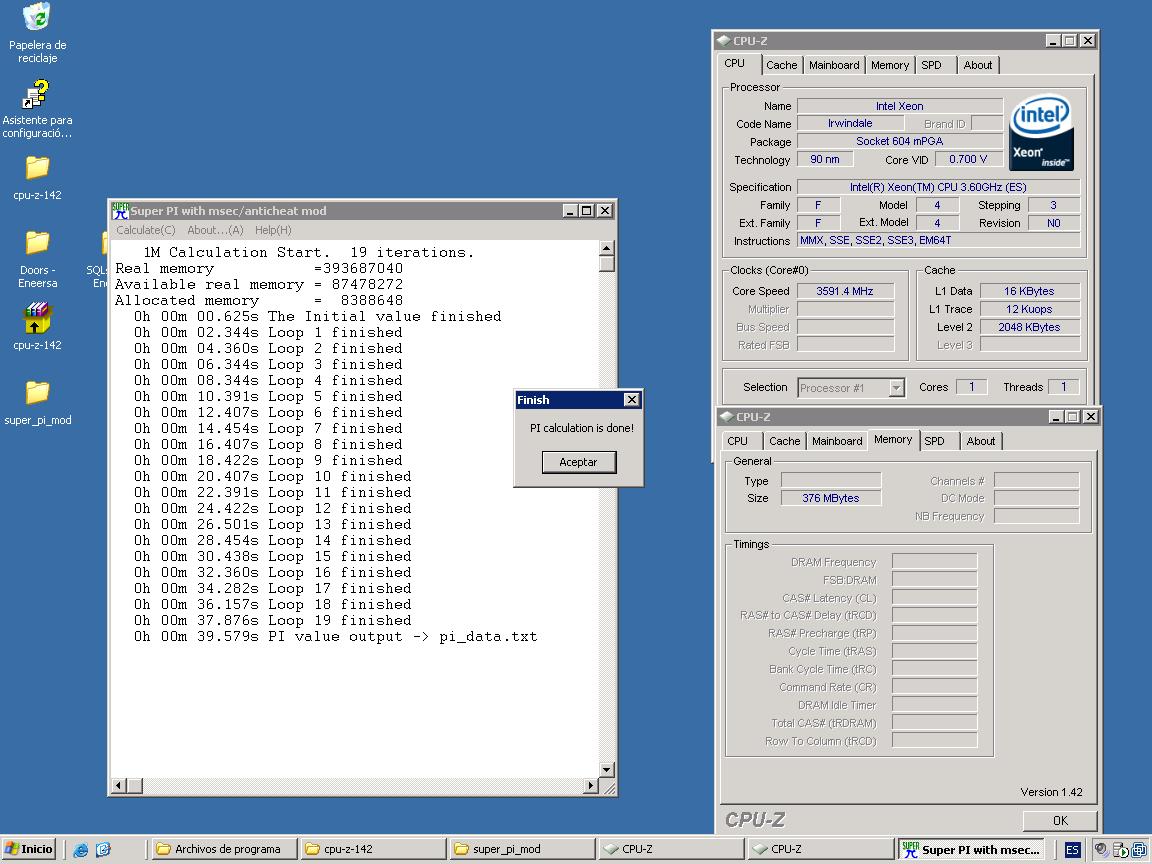The height and width of the screenshot is (864, 1152).
Task: Activate the second CPU-Z taskbar button
Action: 821,849
